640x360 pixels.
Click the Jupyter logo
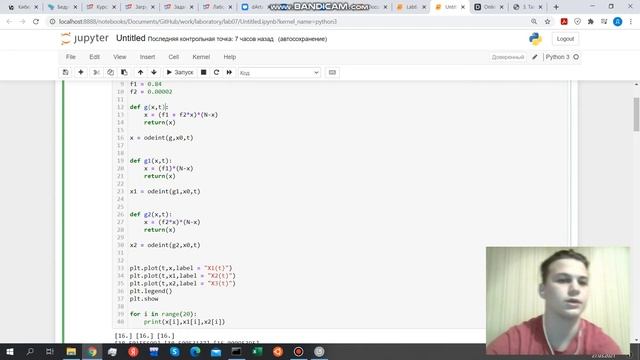(x=84, y=38)
